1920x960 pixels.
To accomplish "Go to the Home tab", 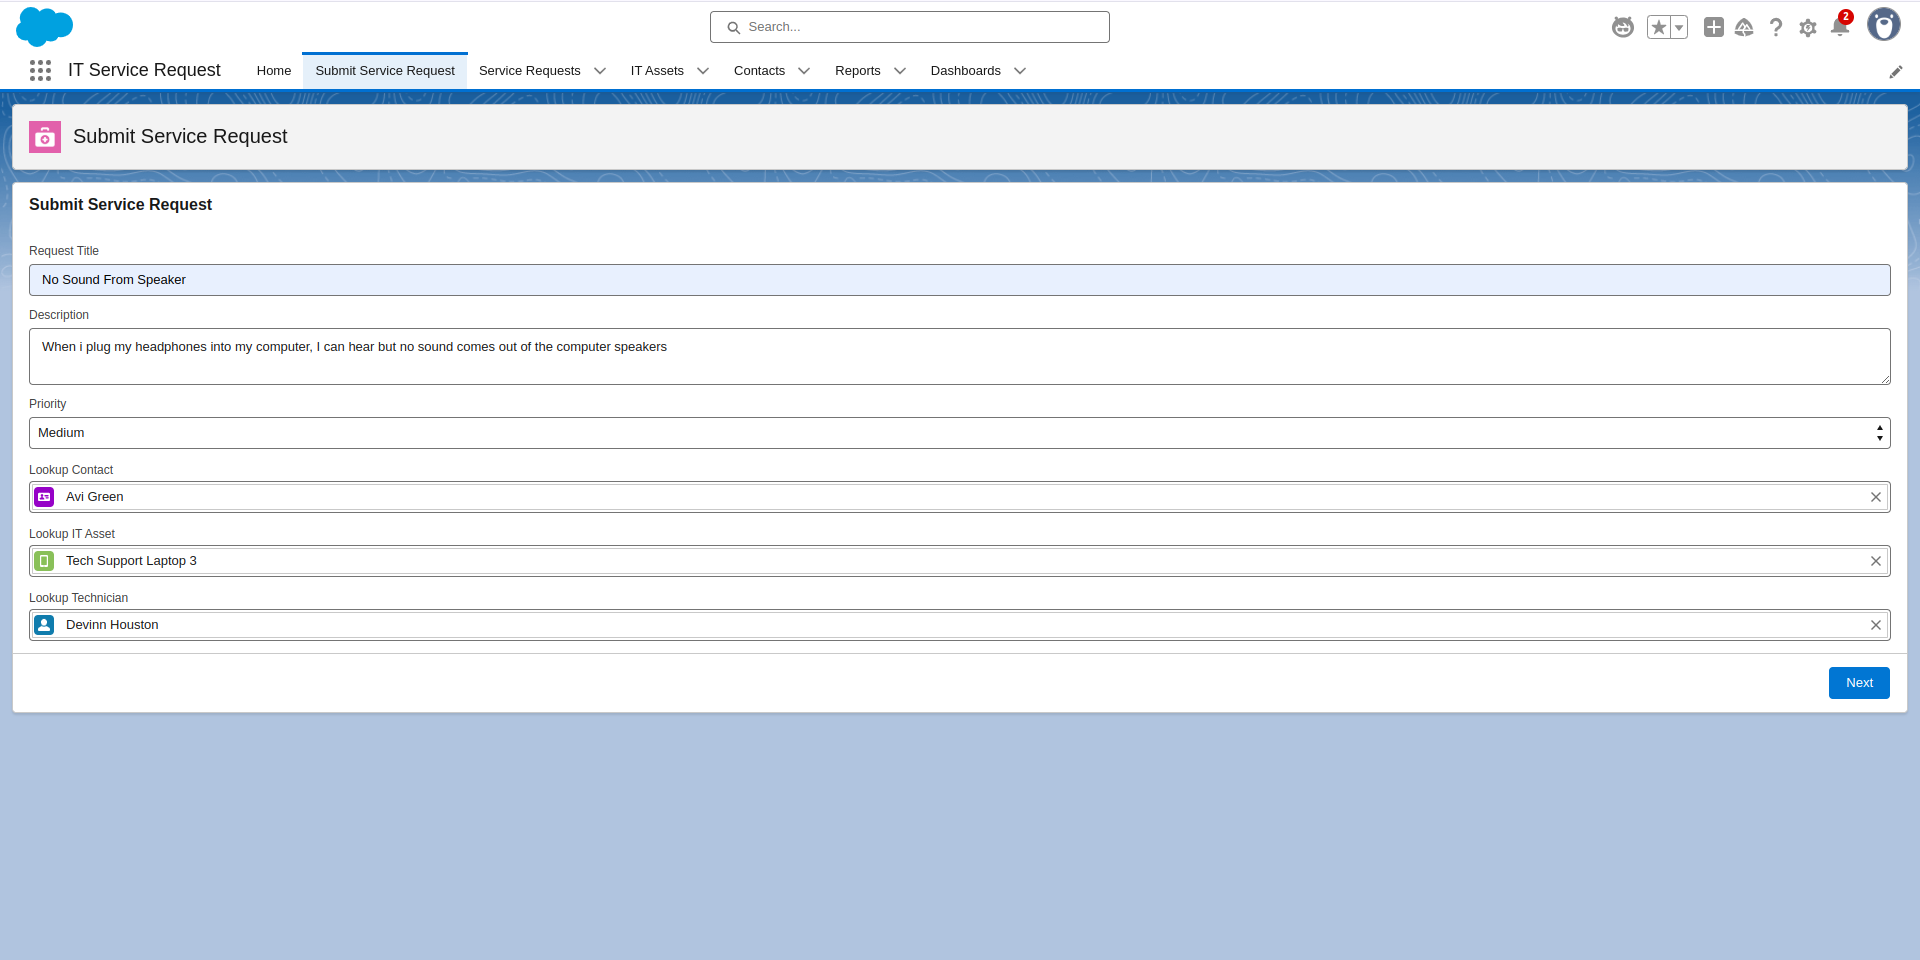I will tap(274, 71).
